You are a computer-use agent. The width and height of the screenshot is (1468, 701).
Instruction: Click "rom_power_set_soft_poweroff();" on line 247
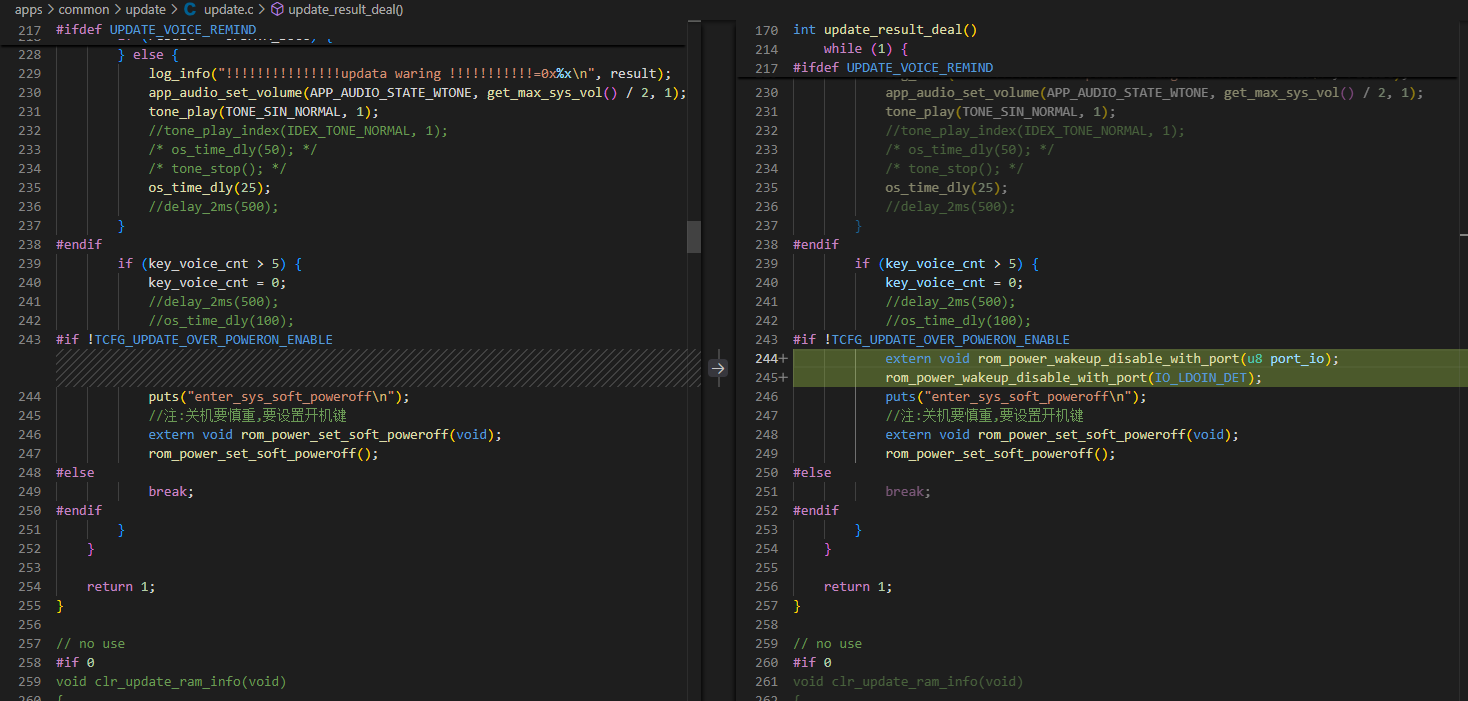point(264,453)
